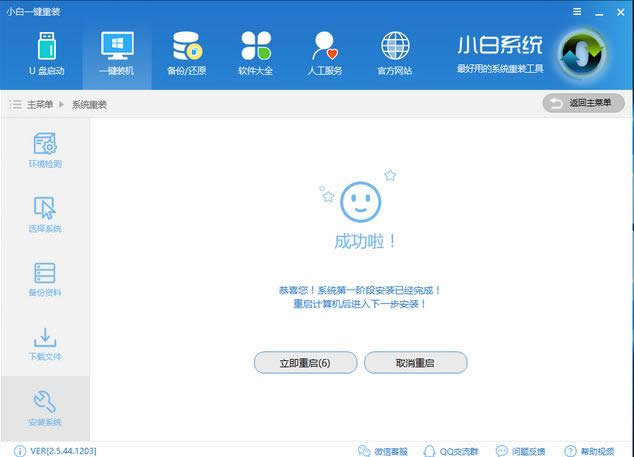This screenshot has height=457, width=634.
Task: Open the hamburger menu in title bar
Action: click(577, 12)
